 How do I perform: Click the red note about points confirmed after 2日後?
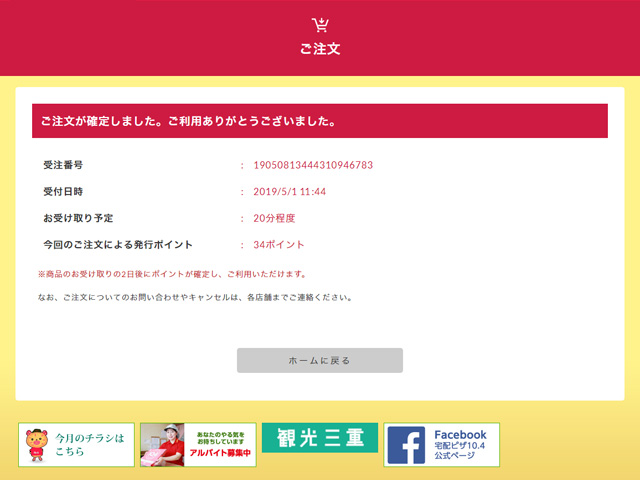[172, 274]
